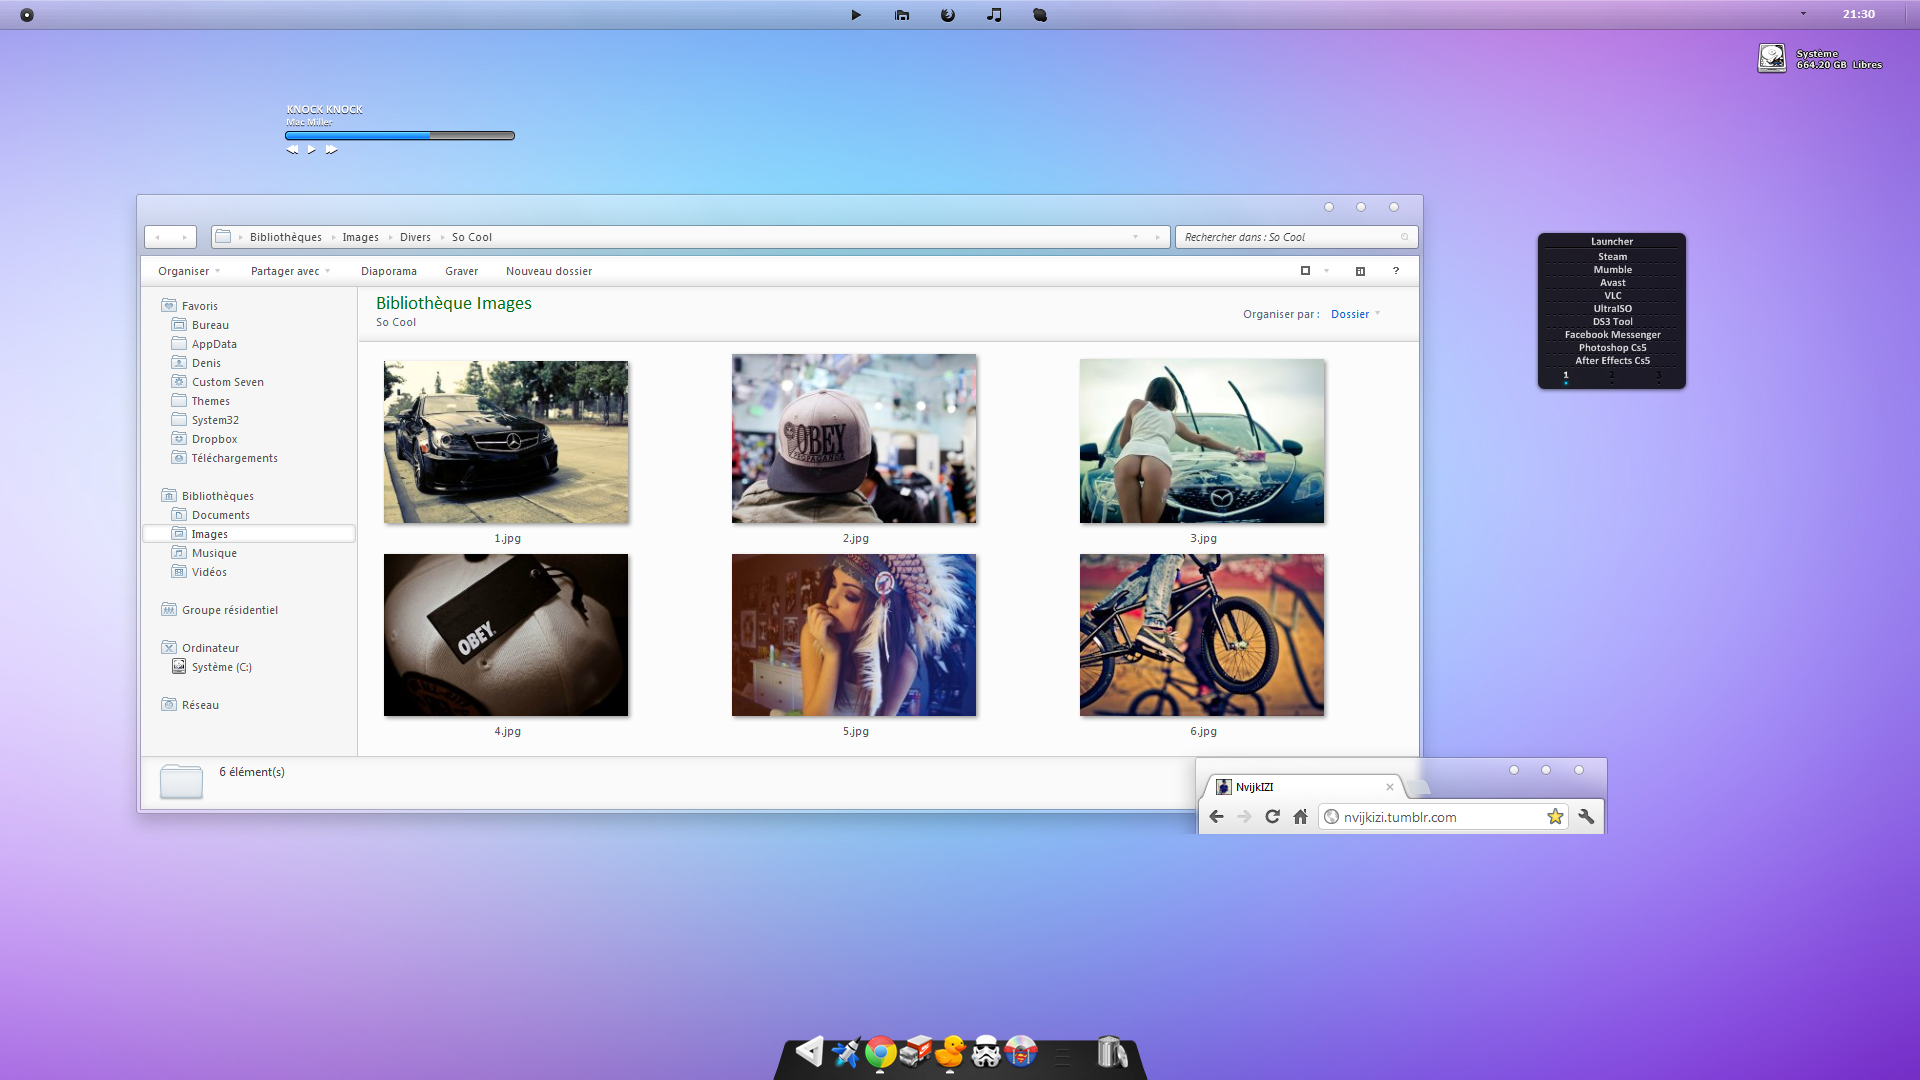The width and height of the screenshot is (1920, 1080).
Task: Skip to next track in music widget
Action: pos(331,150)
